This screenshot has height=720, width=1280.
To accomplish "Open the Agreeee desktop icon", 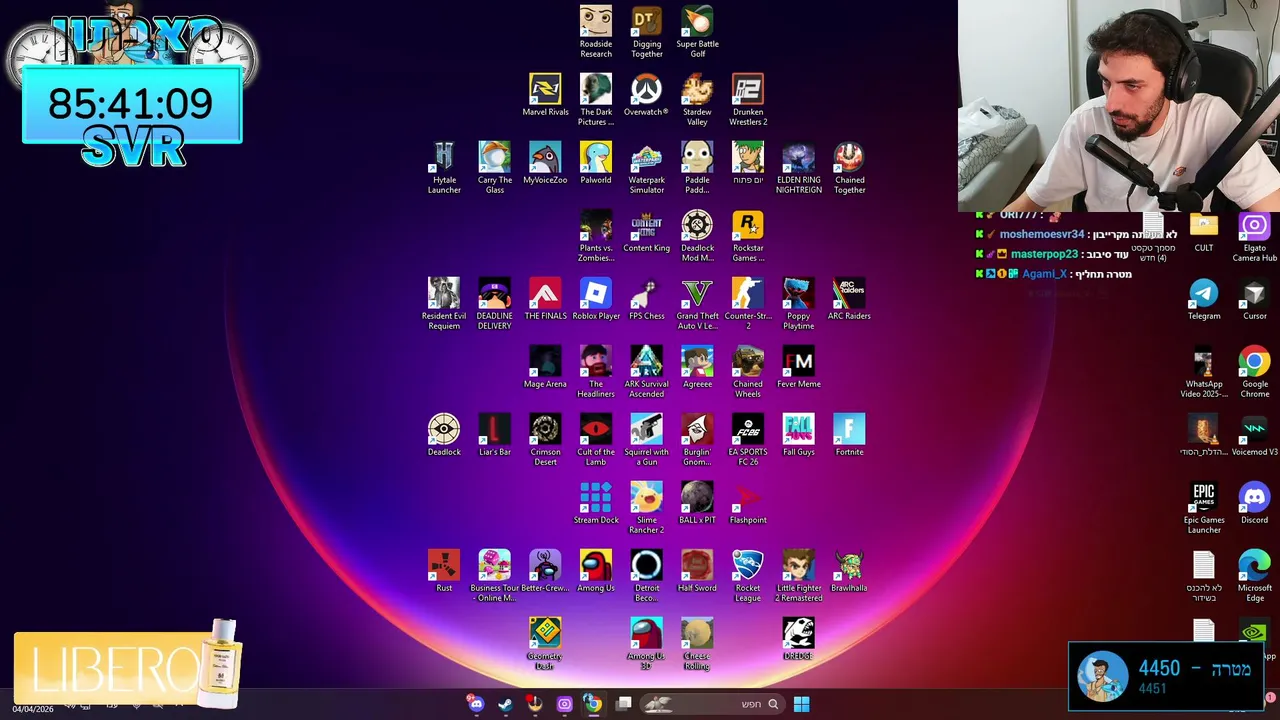I will click(x=698, y=367).
